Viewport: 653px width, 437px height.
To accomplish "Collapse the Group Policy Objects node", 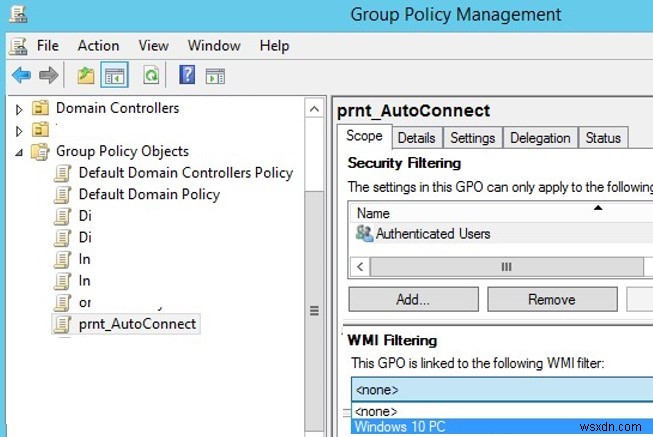I will point(18,152).
